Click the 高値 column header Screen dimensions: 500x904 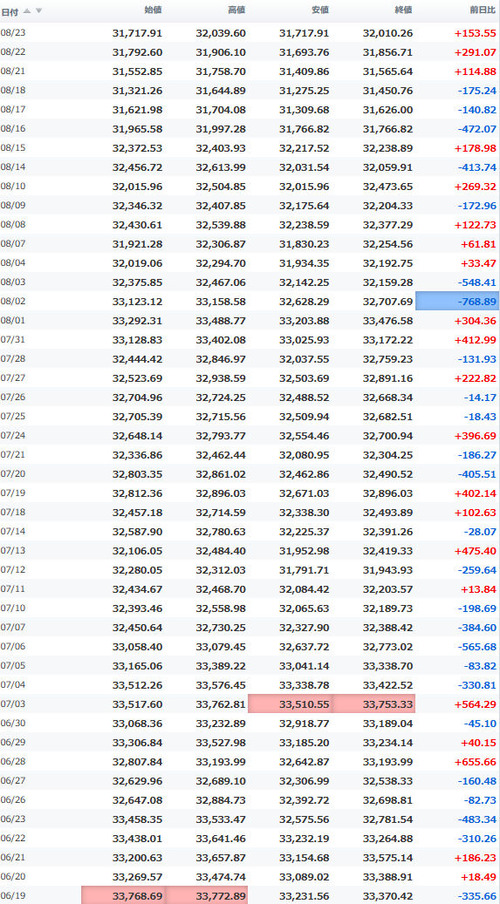(237, 10)
